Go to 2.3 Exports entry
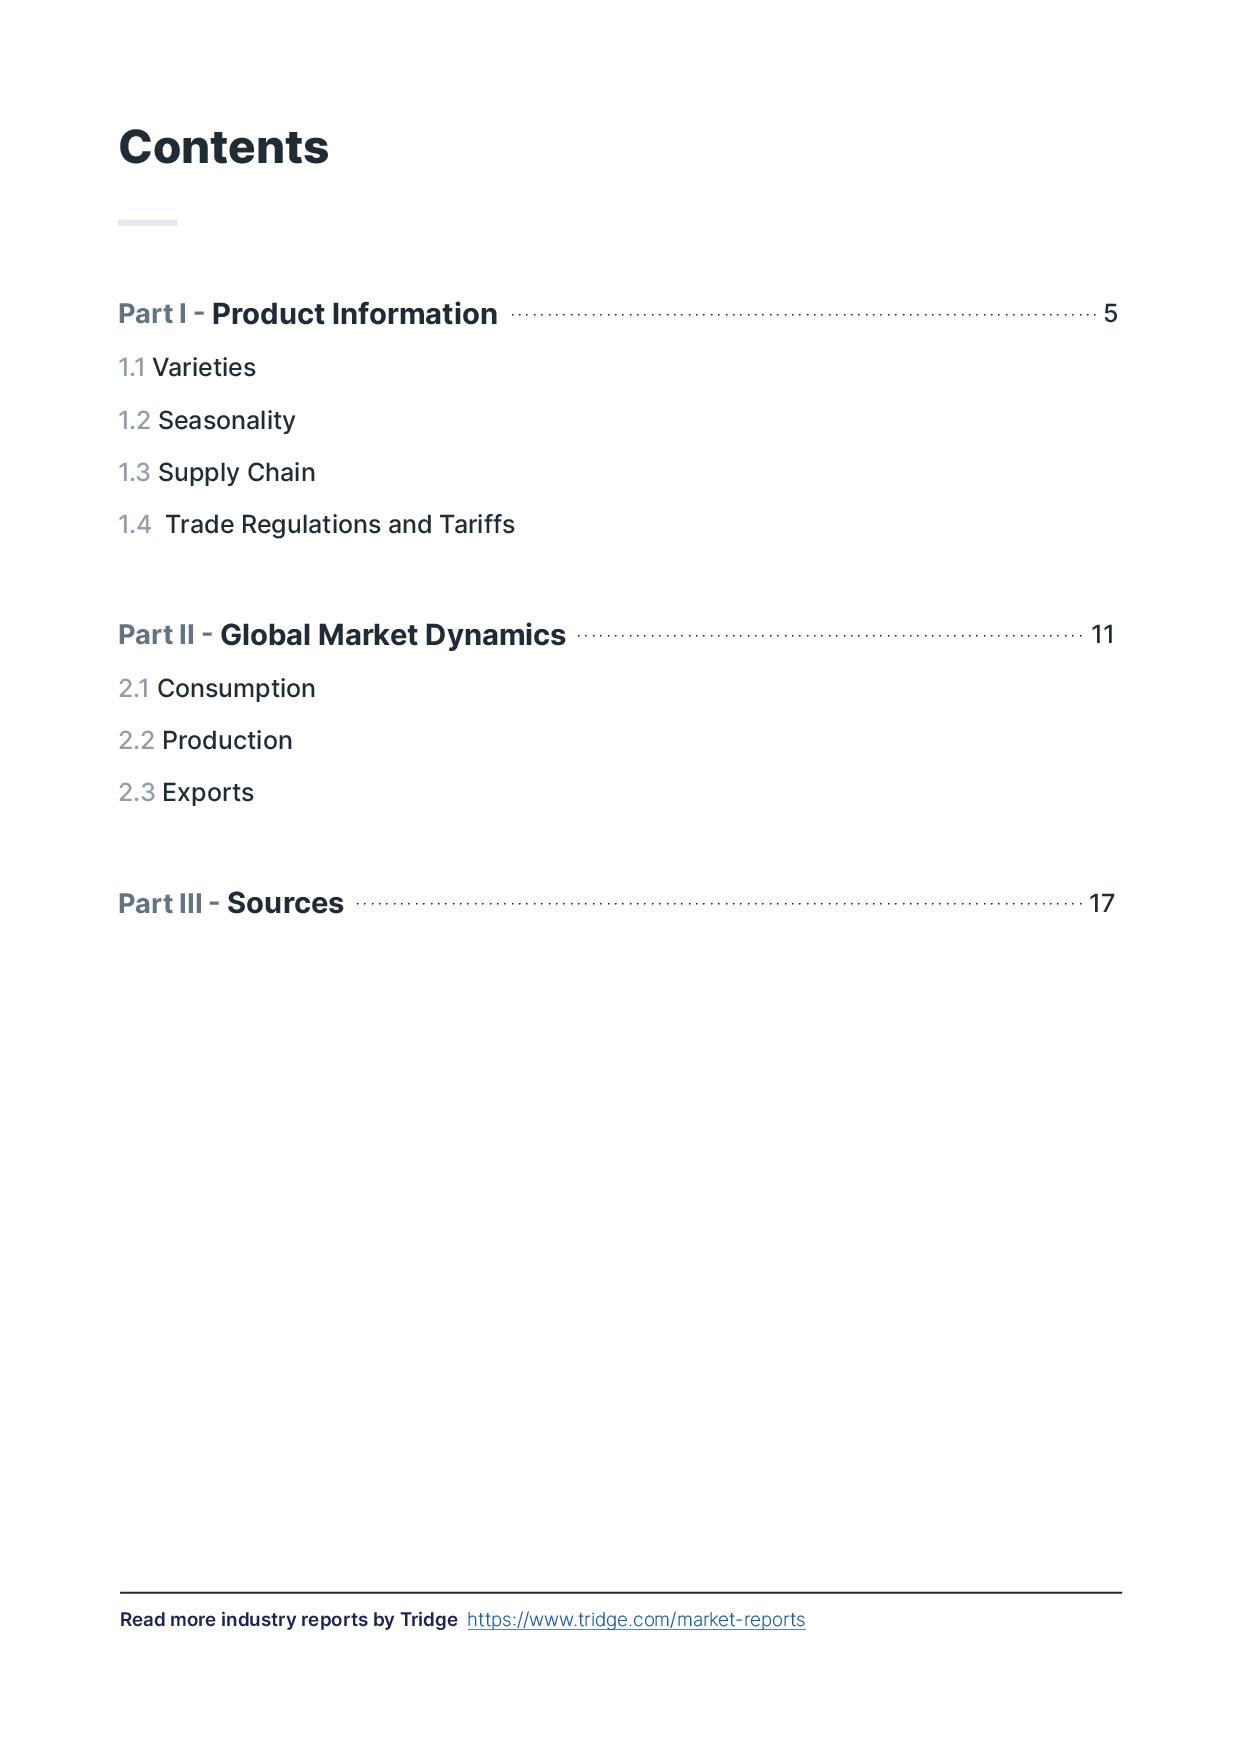Screen dimensions: 1240x1754 pyautogui.click(x=186, y=793)
